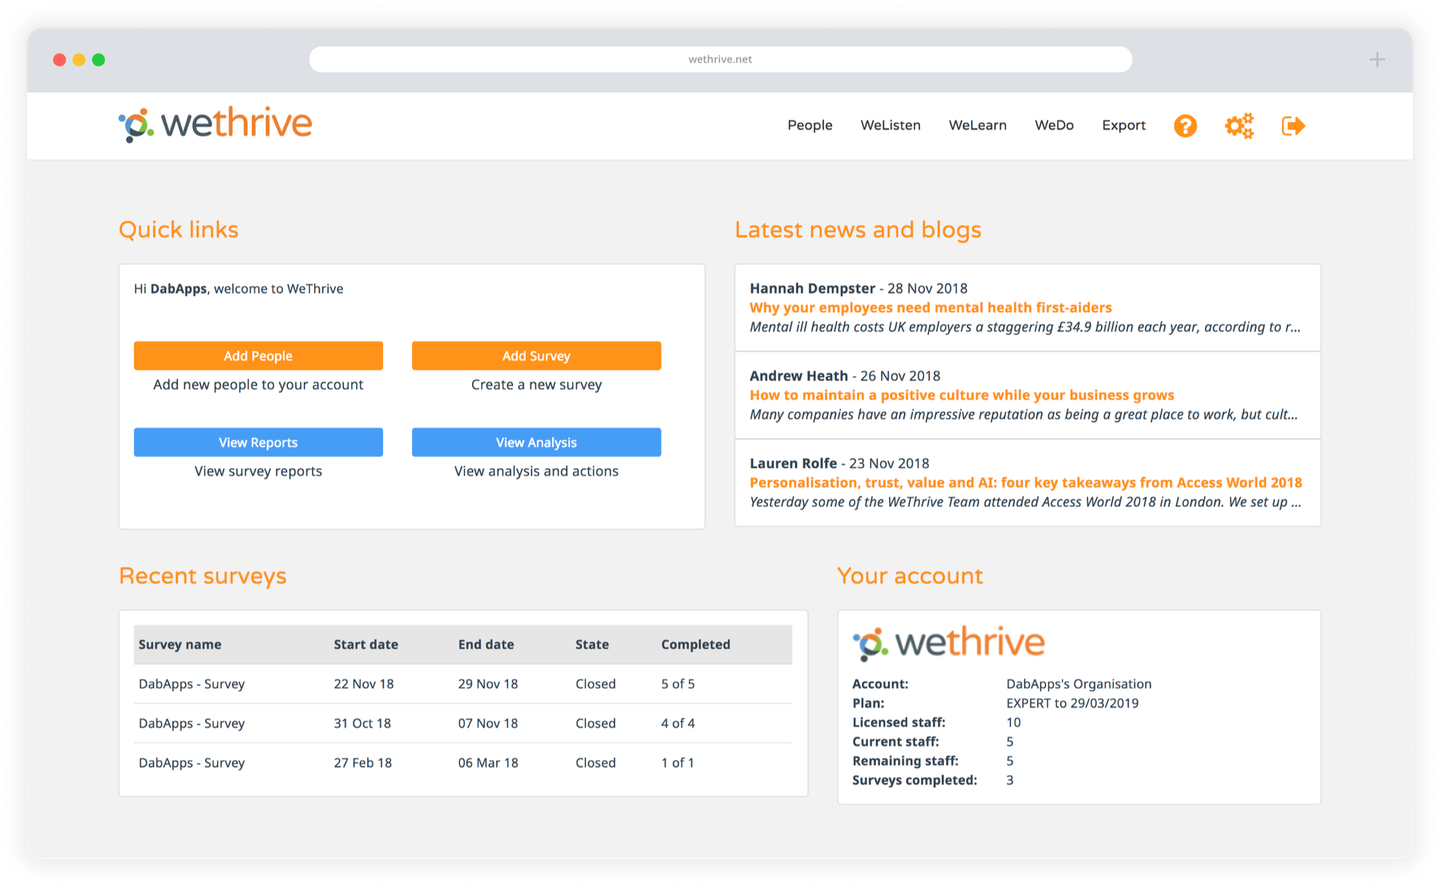Click the View Reports button
1440x887 pixels.
pos(258,442)
